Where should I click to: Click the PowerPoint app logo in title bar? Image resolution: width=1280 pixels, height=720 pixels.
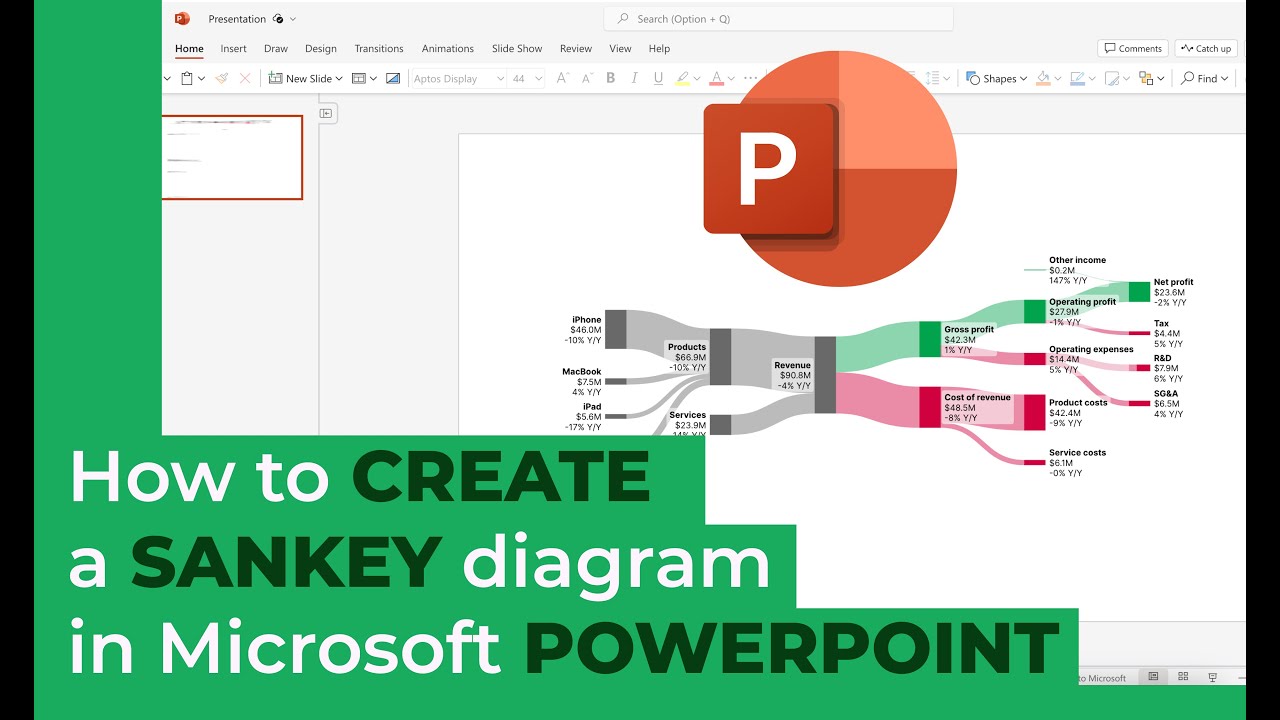point(182,18)
